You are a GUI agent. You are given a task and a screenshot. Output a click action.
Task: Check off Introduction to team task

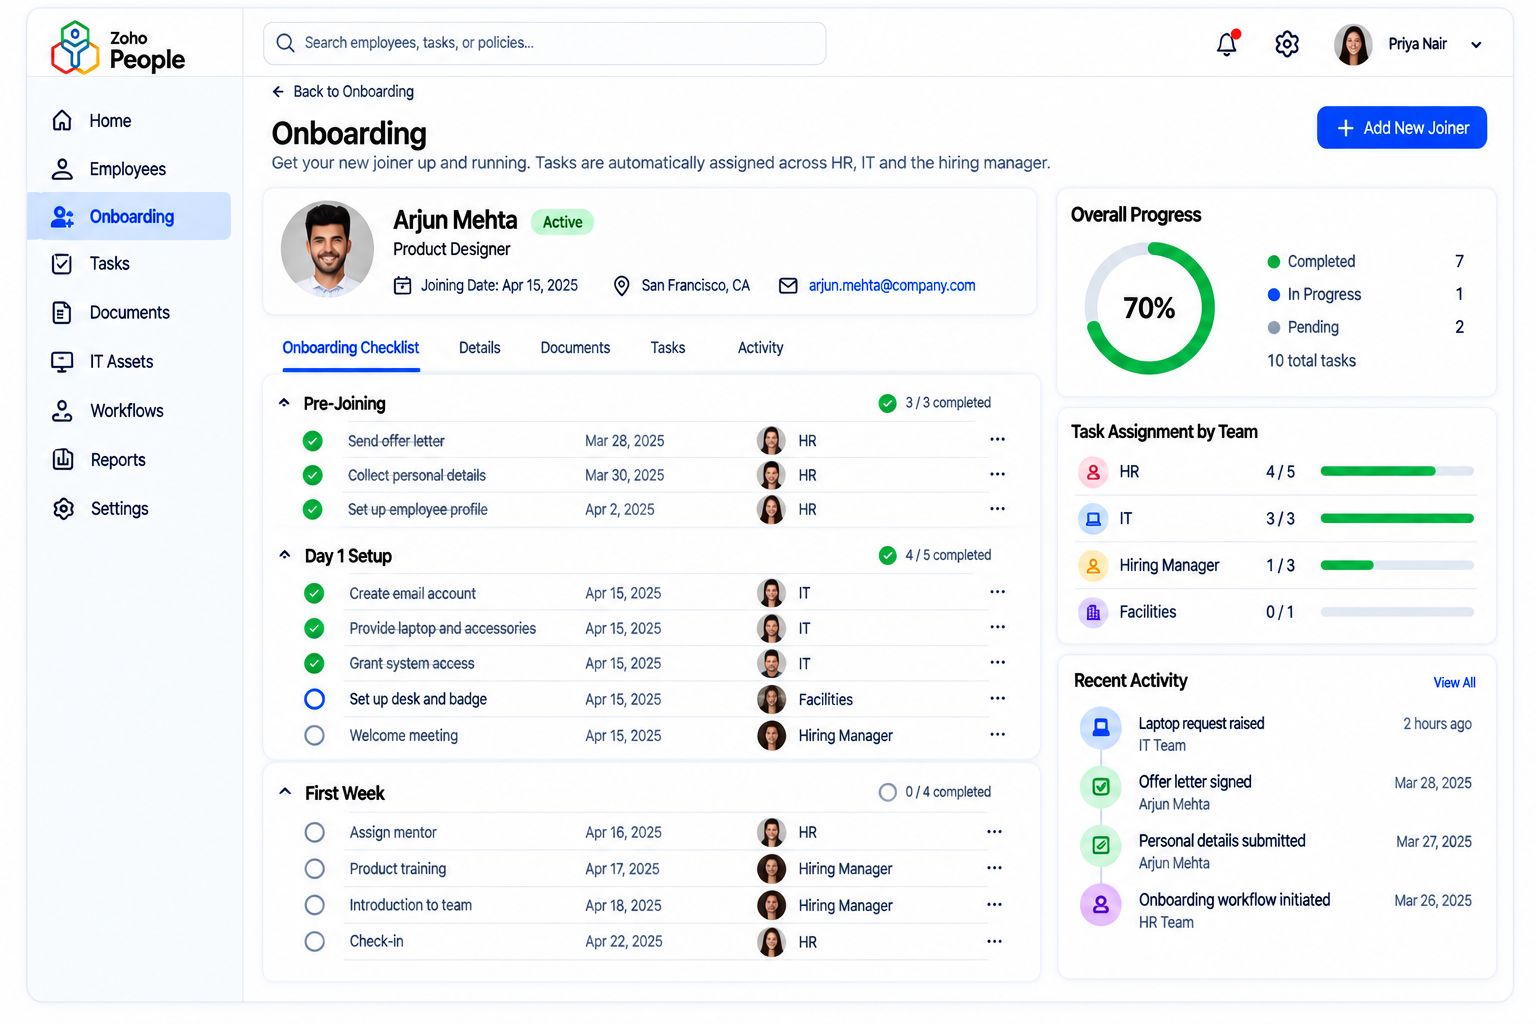[x=314, y=905]
